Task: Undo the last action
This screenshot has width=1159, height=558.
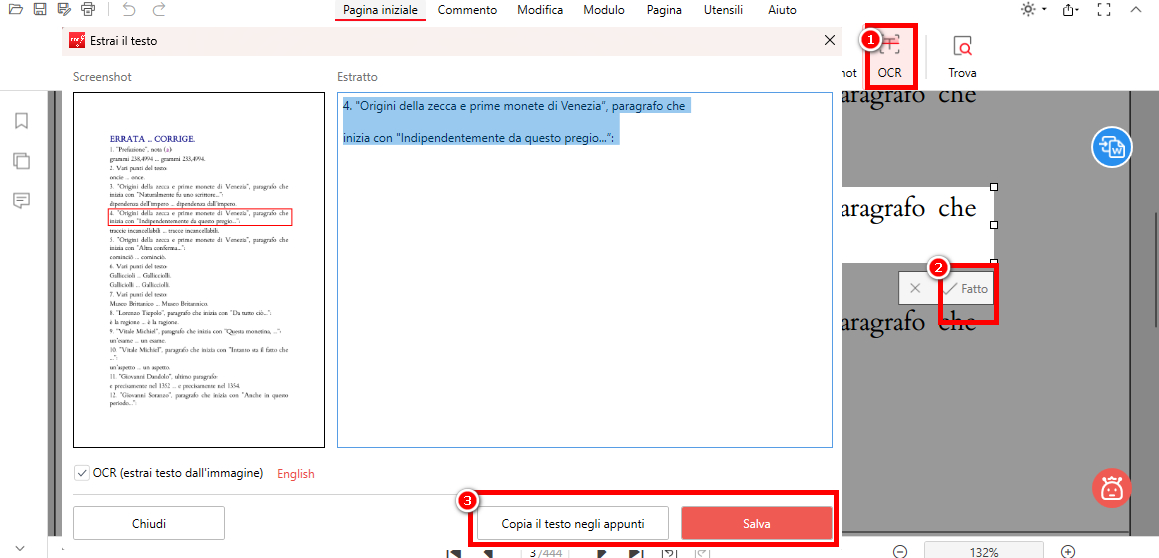Action: coord(129,10)
